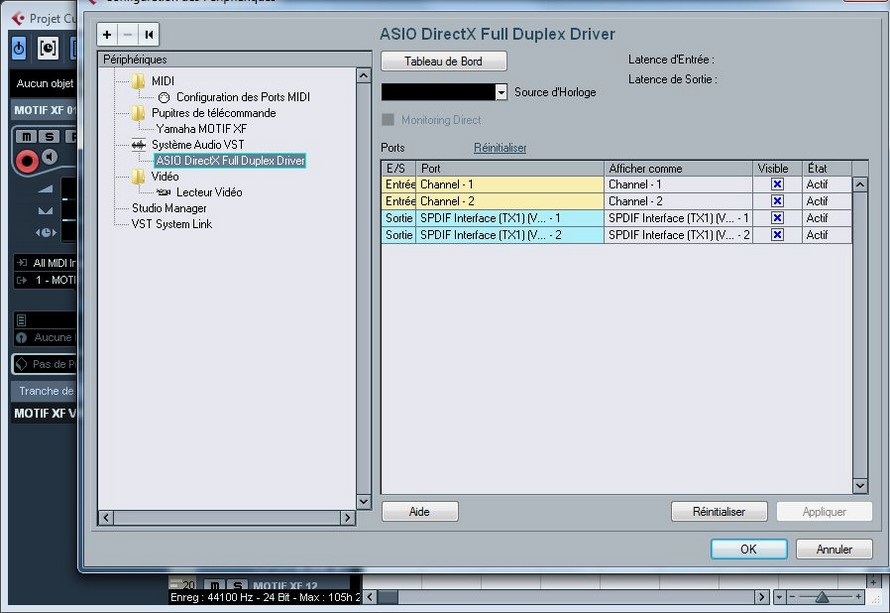Select the Système Audio VST waveform icon
The image size is (890, 613).
[x=139, y=145]
